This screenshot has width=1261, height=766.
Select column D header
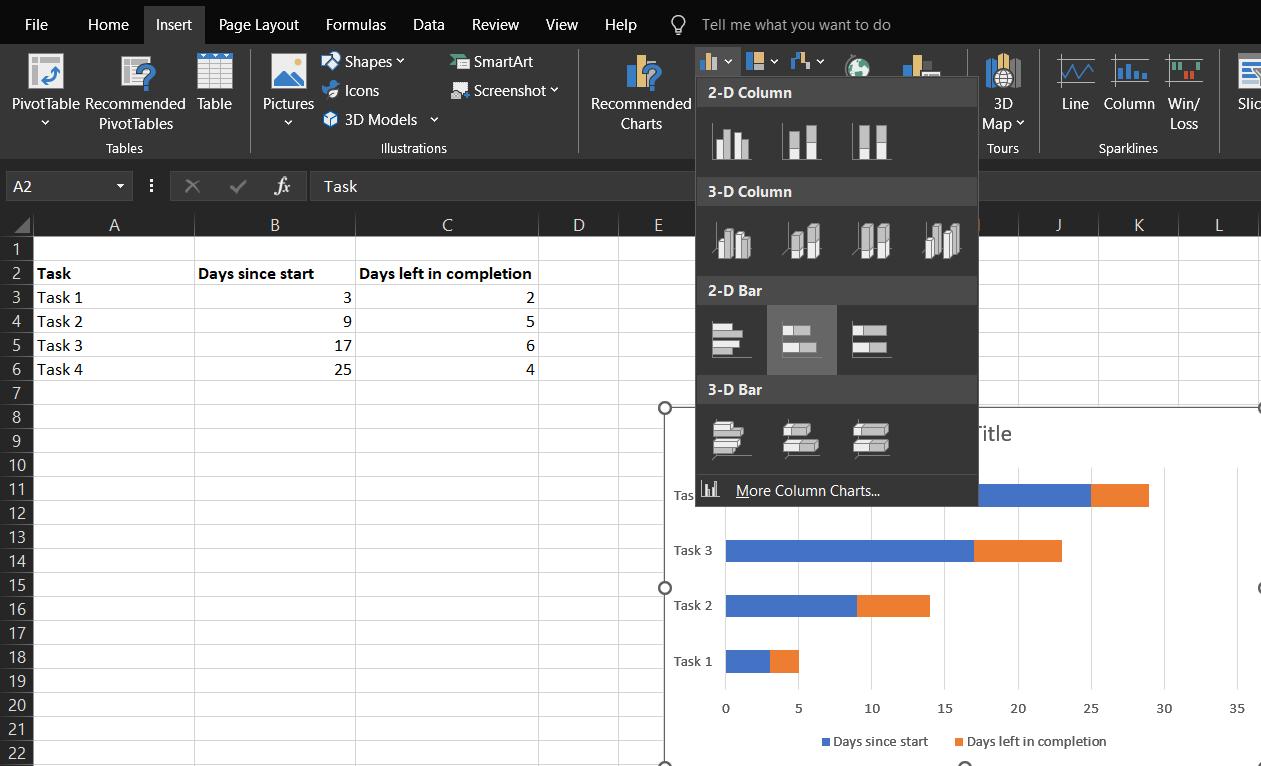(x=578, y=225)
